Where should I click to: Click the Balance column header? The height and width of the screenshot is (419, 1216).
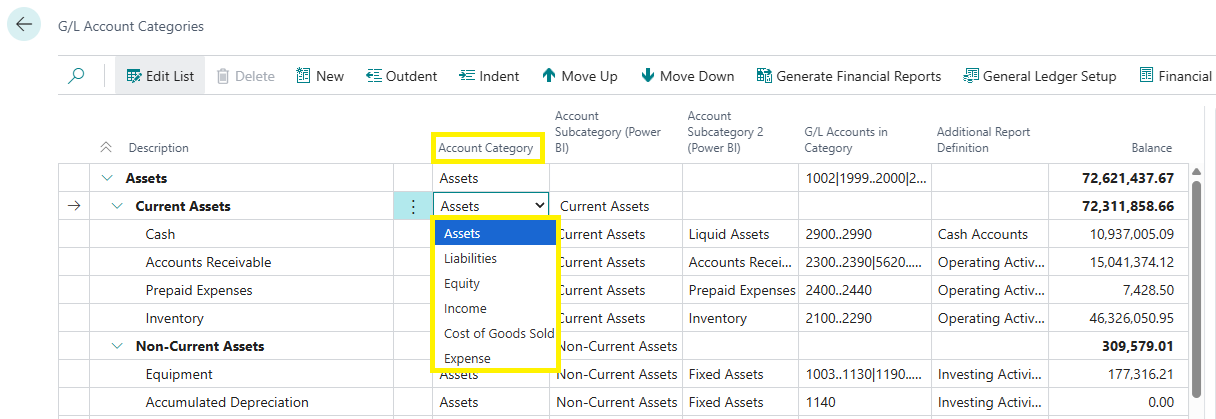tap(1151, 148)
